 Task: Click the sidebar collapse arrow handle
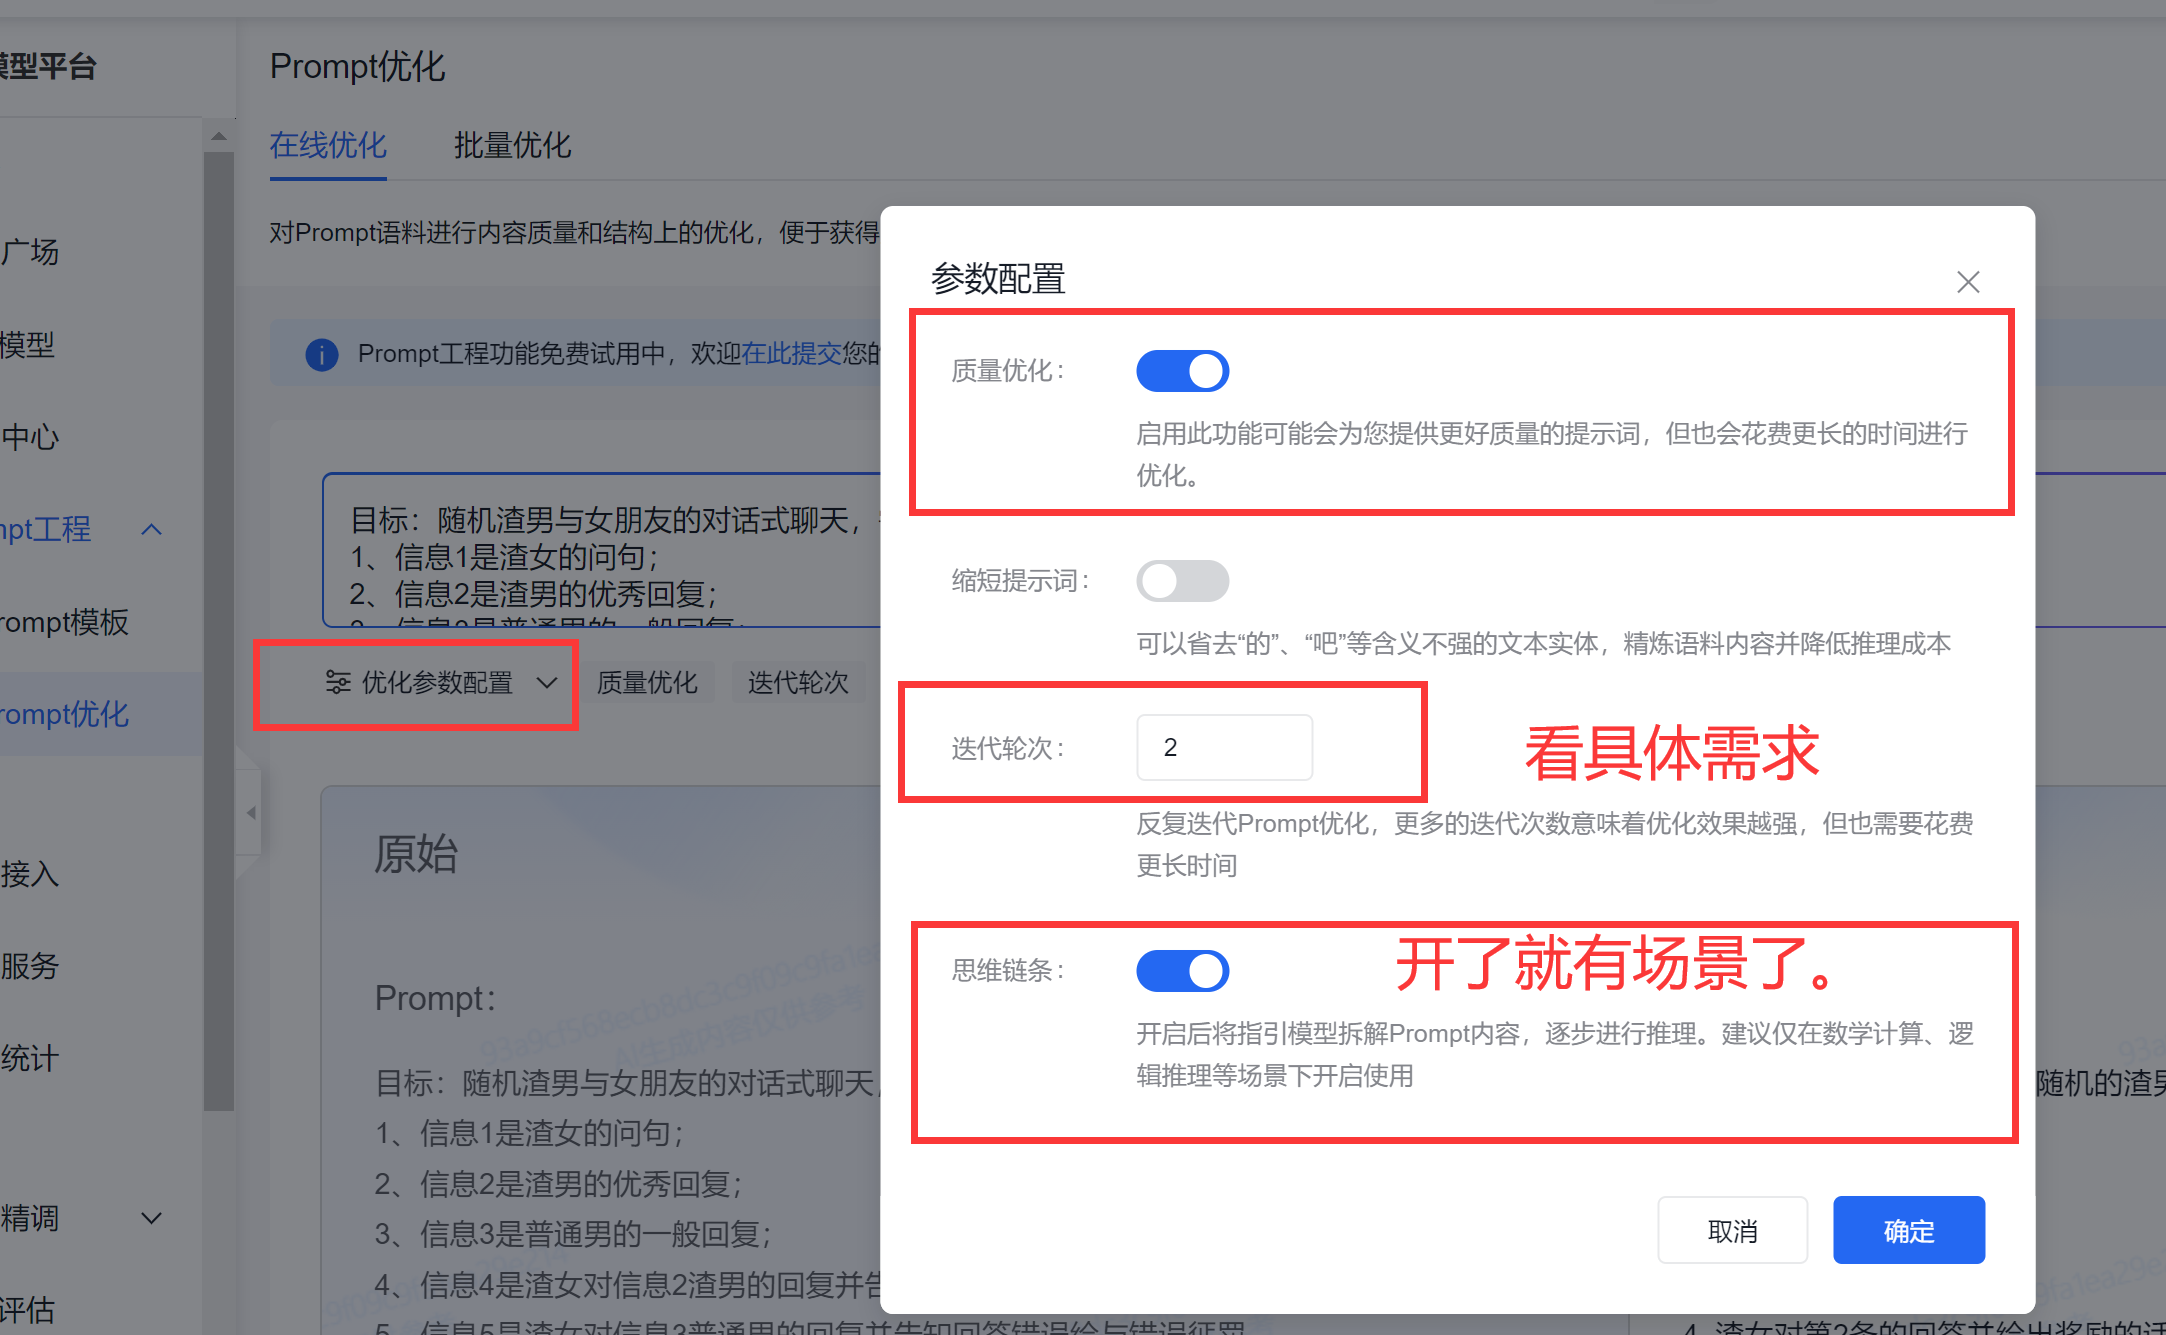250,813
